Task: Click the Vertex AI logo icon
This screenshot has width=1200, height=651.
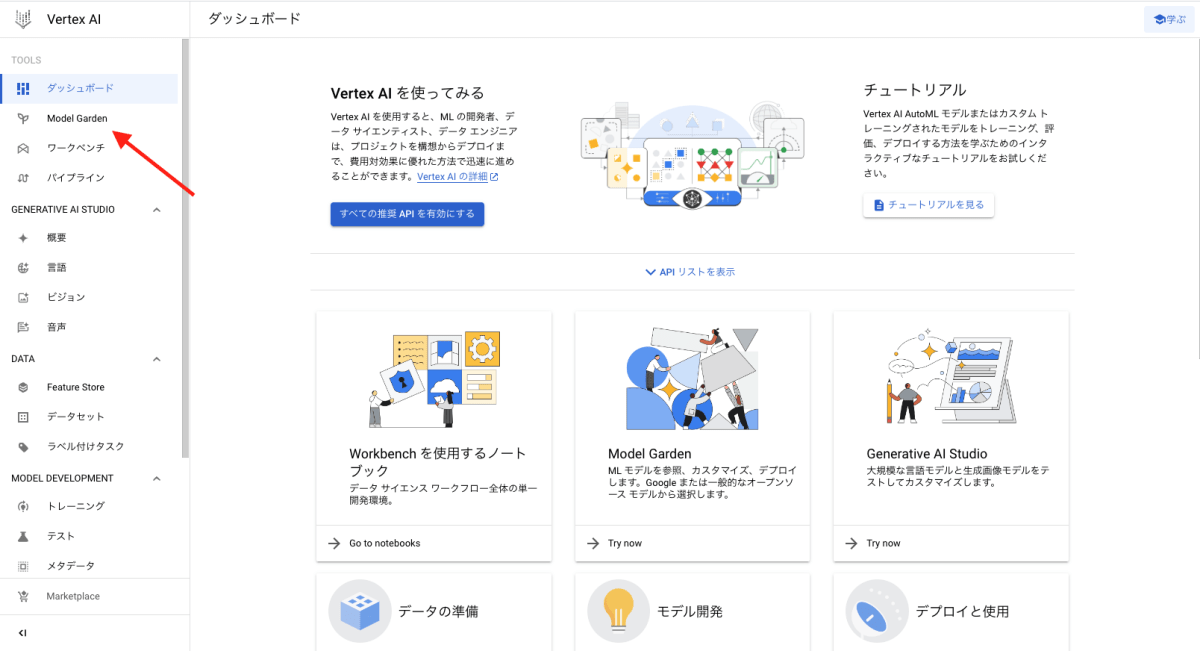Action: point(23,19)
